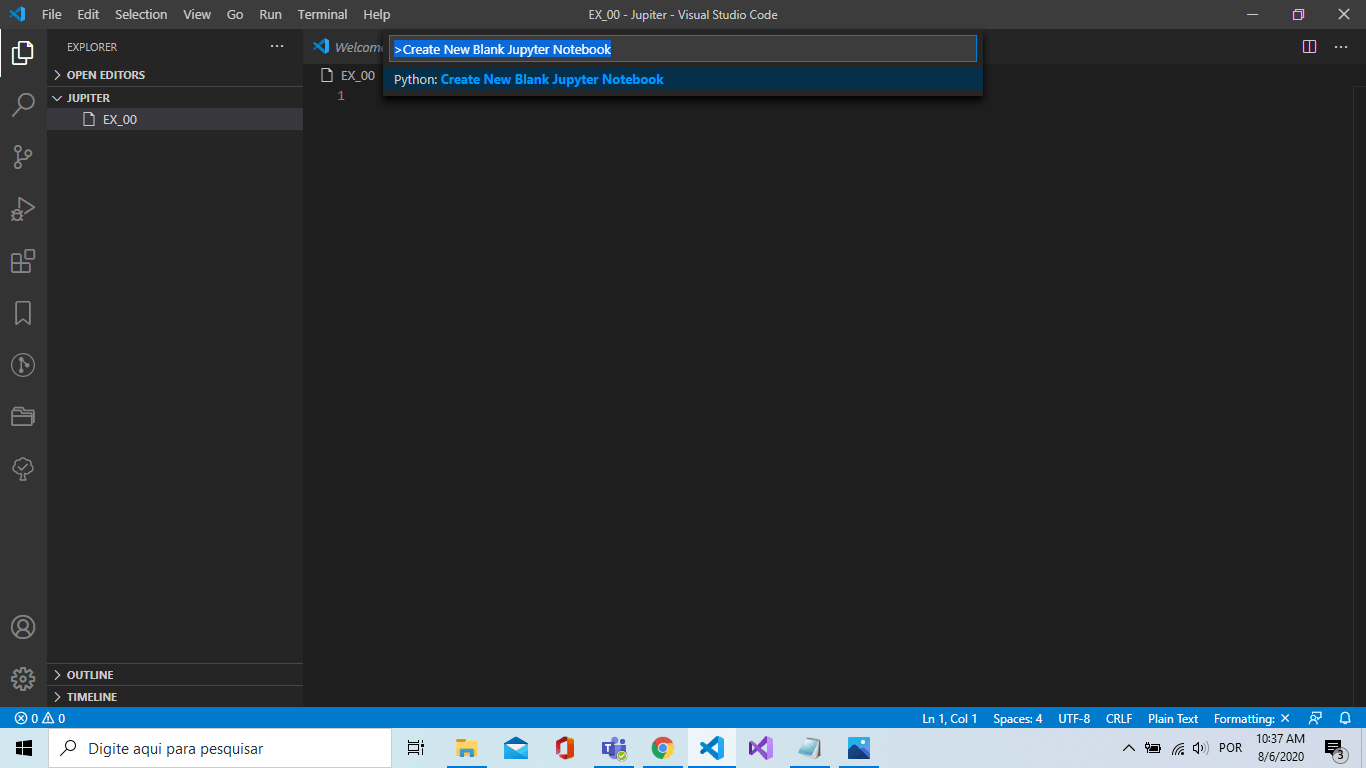Open the Accounts icon
1366x768 pixels.
[23, 627]
